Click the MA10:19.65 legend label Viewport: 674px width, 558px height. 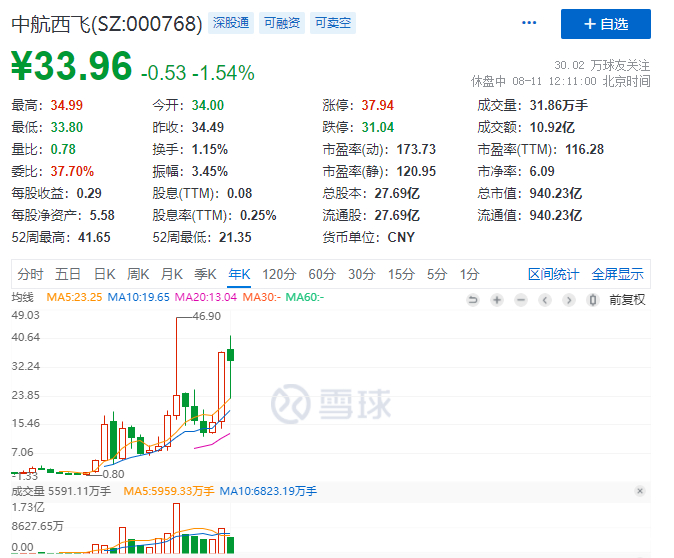click(138, 297)
